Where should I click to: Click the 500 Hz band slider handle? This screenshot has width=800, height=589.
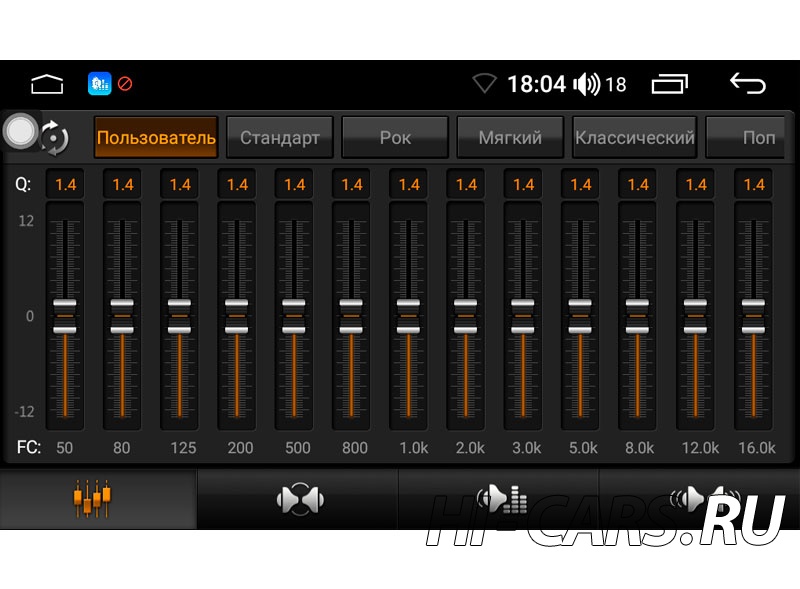click(293, 316)
